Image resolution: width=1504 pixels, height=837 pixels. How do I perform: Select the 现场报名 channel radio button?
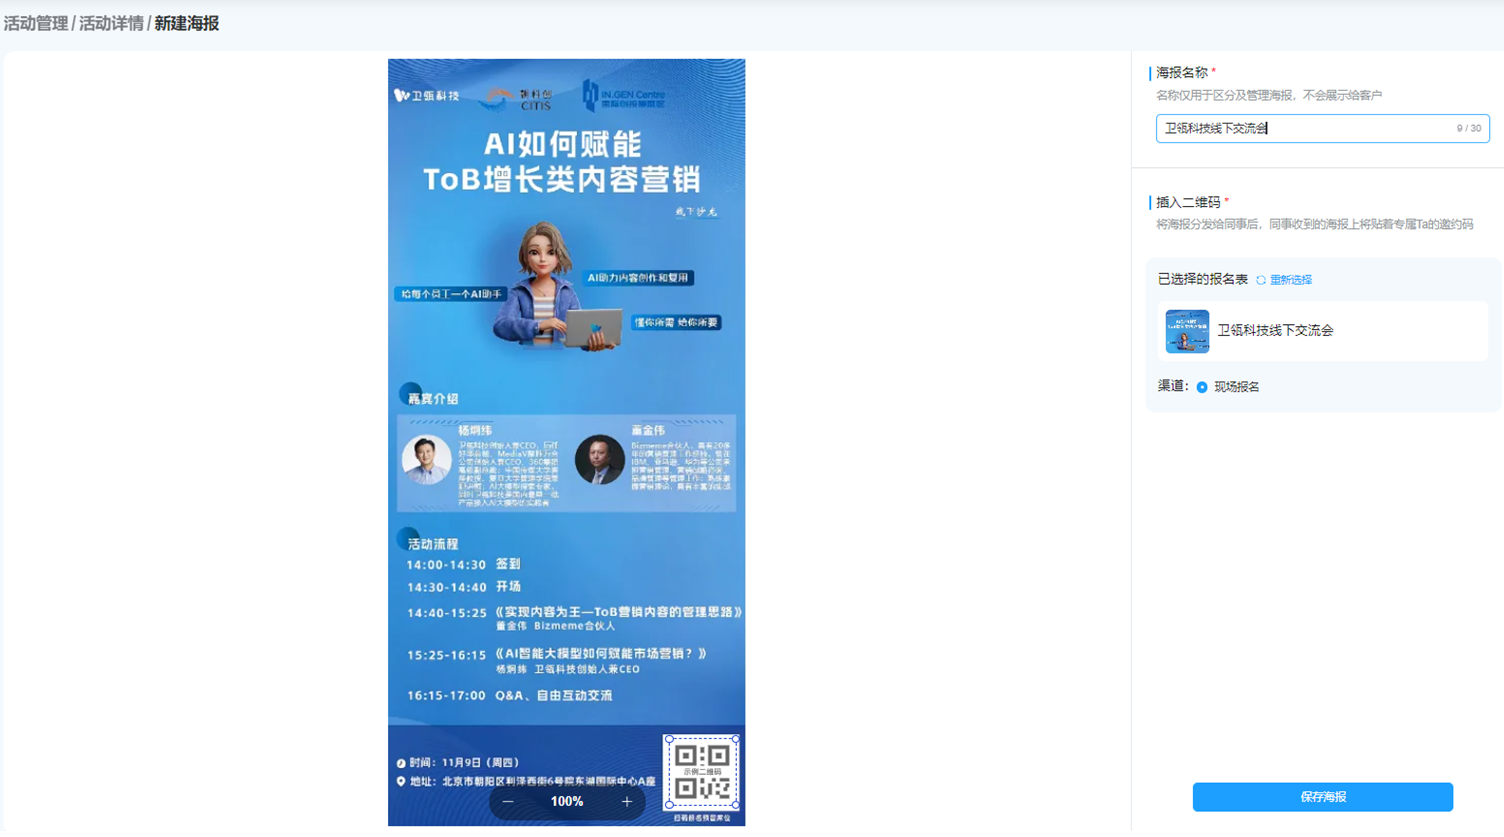point(1202,387)
